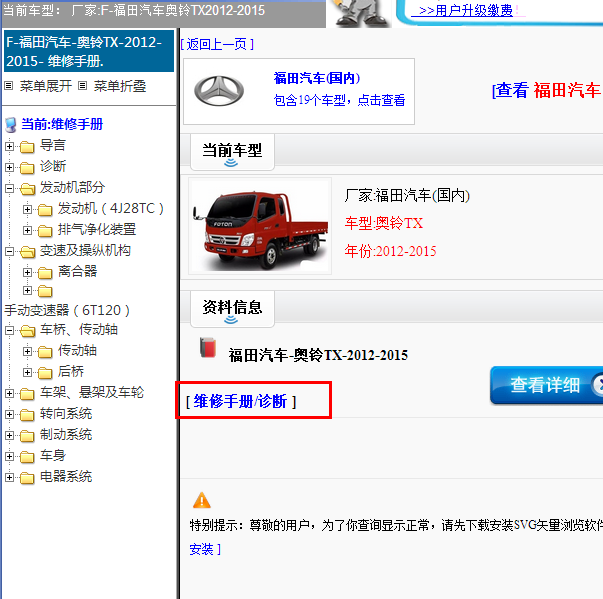Click 查看 福田汽车 link
The width and height of the screenshot is (603, 599).
pyautogui.click(x=547, y=90)
